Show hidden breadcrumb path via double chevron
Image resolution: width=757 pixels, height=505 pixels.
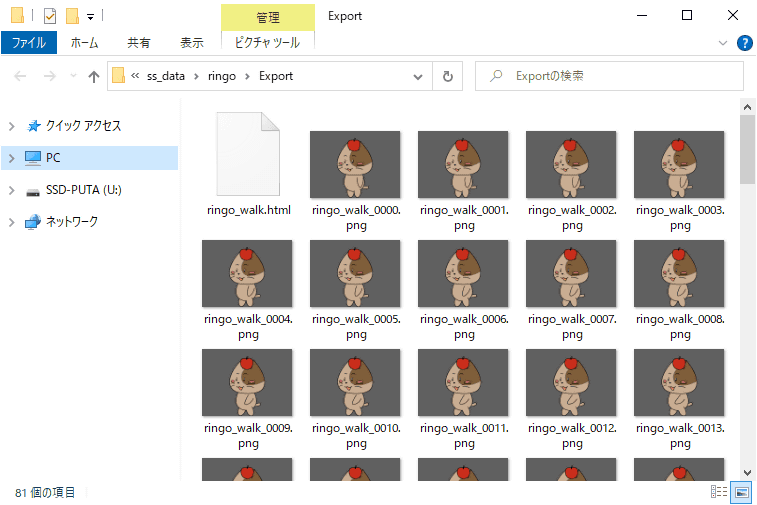pyautogui.click(x=135, y=76)
